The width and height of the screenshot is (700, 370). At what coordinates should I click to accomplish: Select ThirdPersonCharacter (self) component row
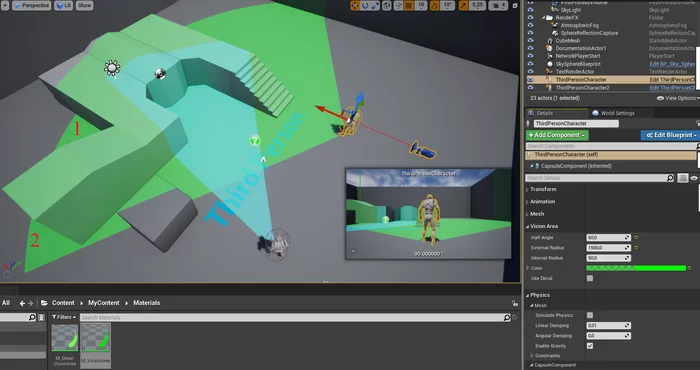coord(611,155)
